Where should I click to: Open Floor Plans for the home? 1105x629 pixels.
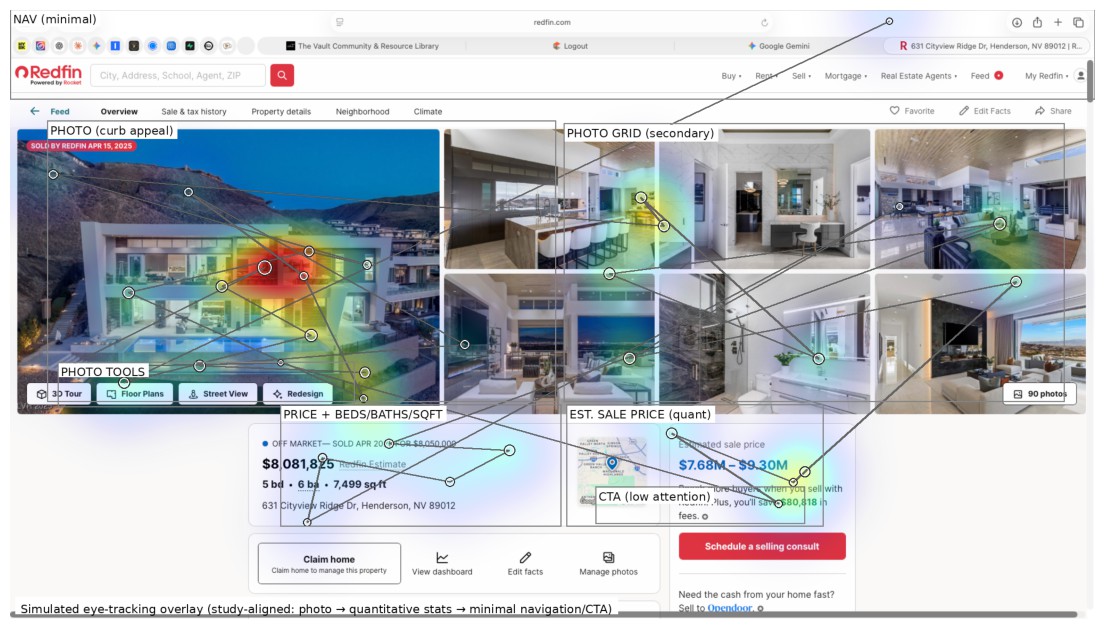[139, 393]
